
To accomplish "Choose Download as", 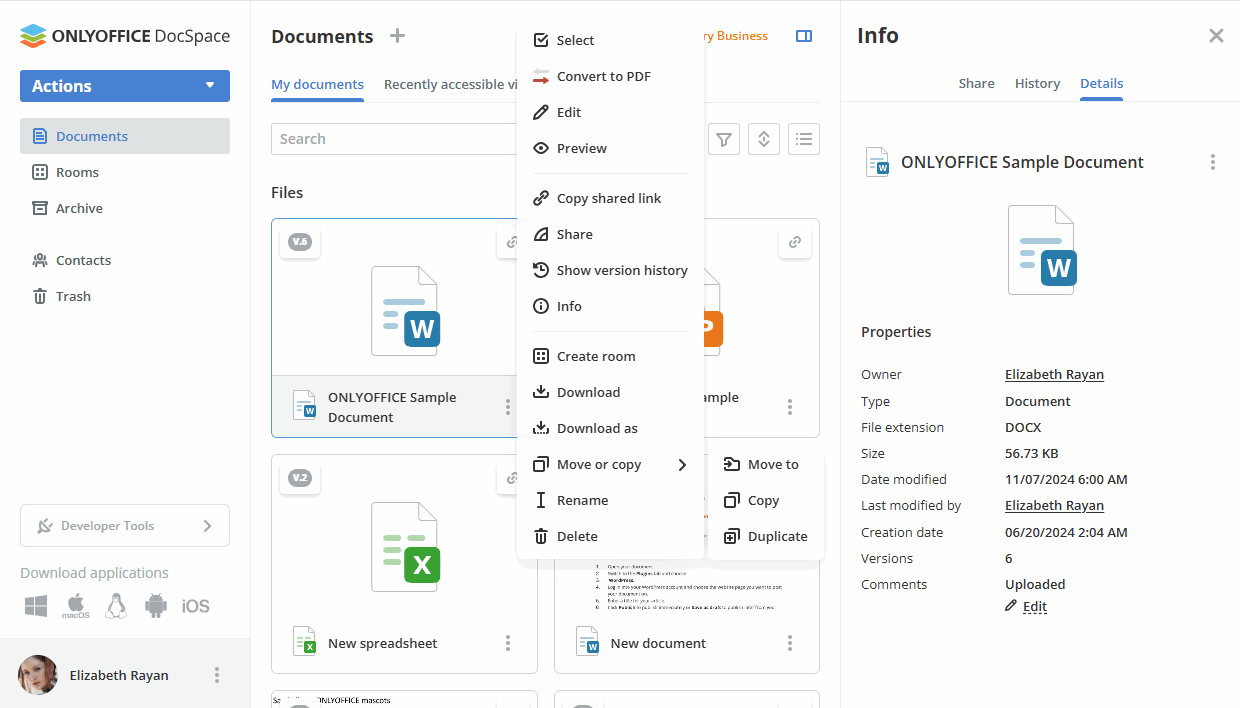I will pos(610,428).
